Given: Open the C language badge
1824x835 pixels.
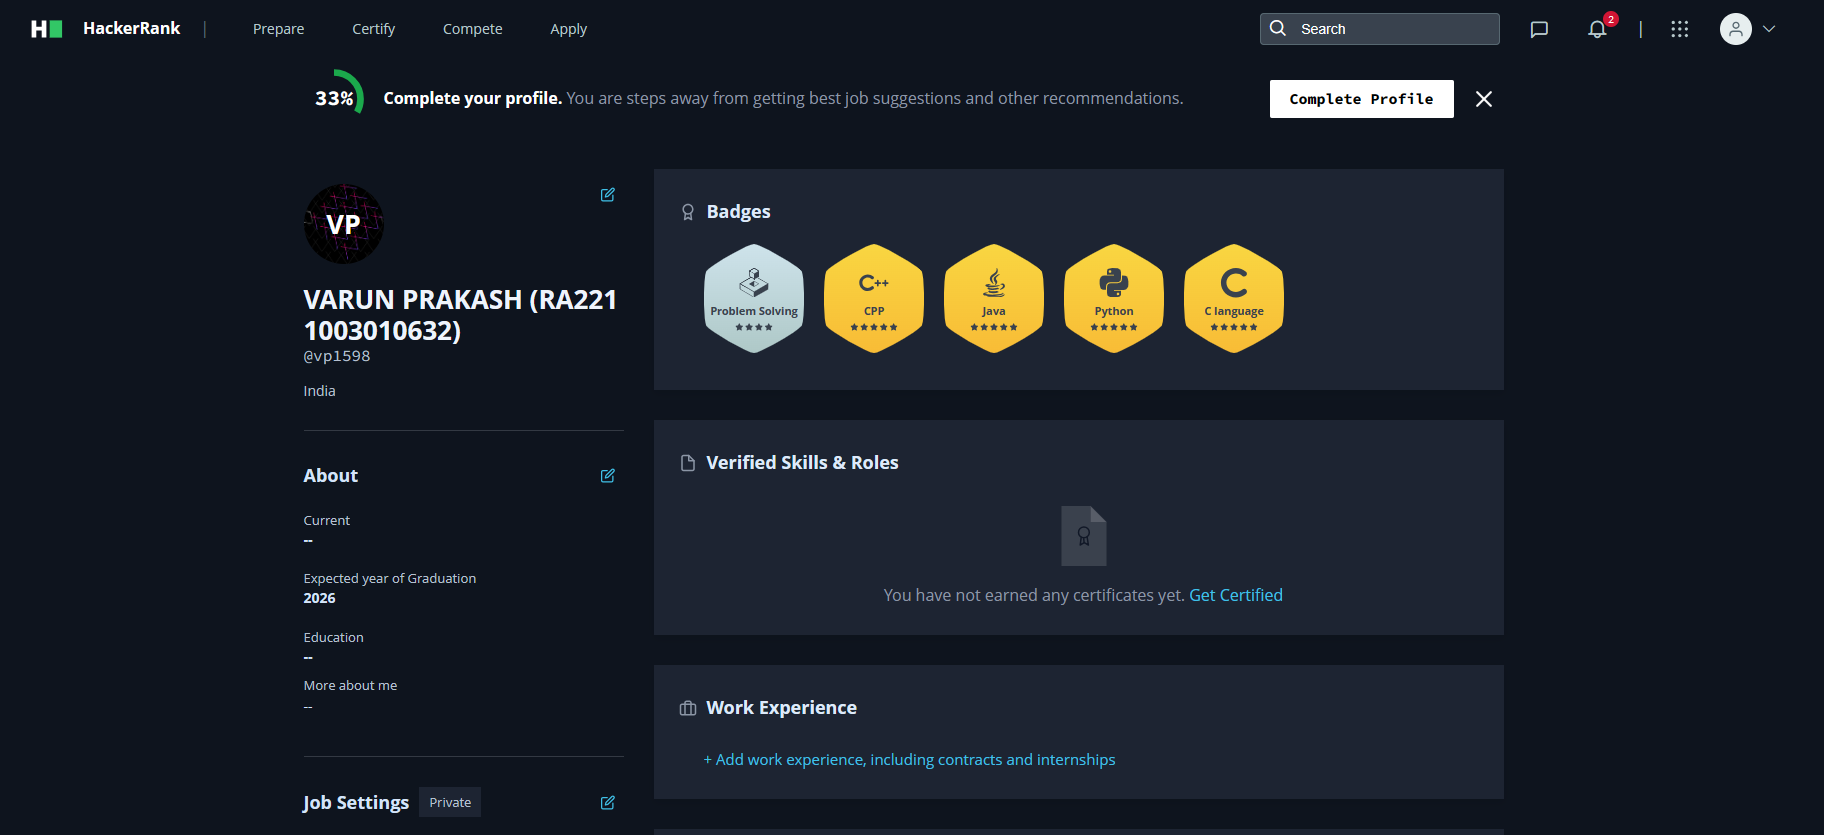Looking at the screenshot, I should point(1234,298).
